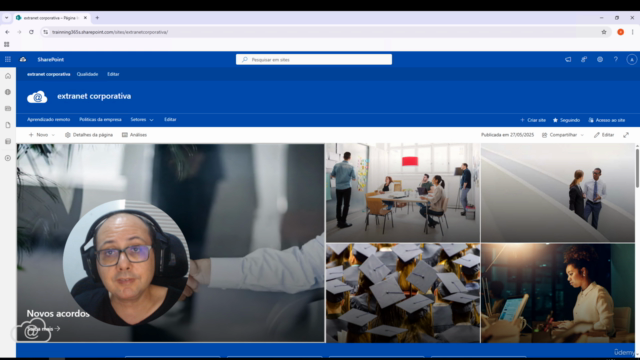Viewport: 640px width, 360px height.
Task: Click Publicada em 27/05/2025 text
Action: click(507, 135)
